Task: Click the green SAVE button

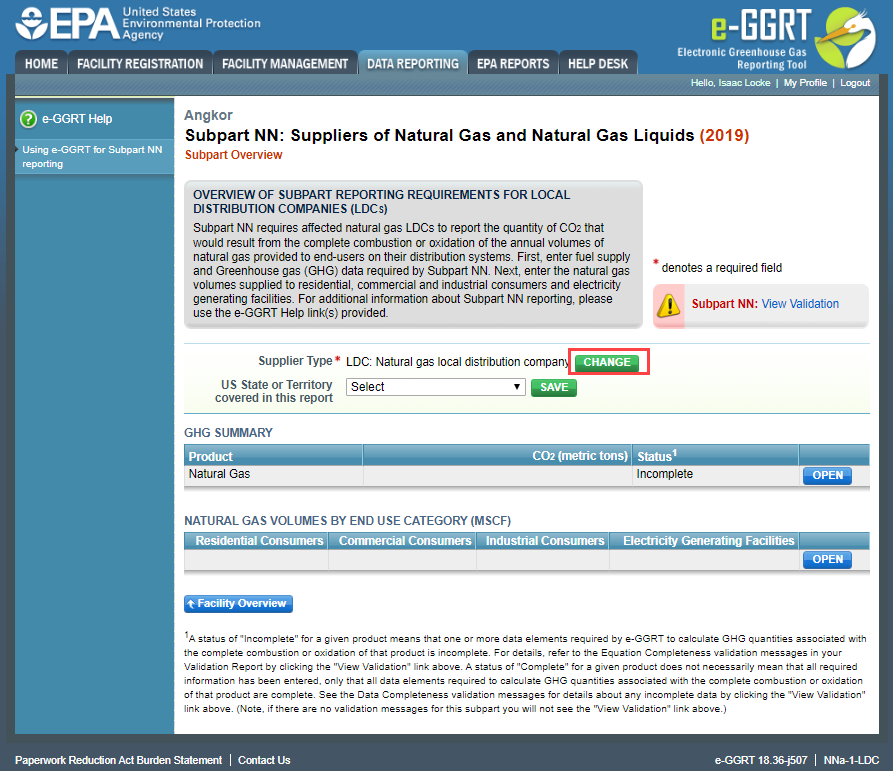Action: (554, 388)
